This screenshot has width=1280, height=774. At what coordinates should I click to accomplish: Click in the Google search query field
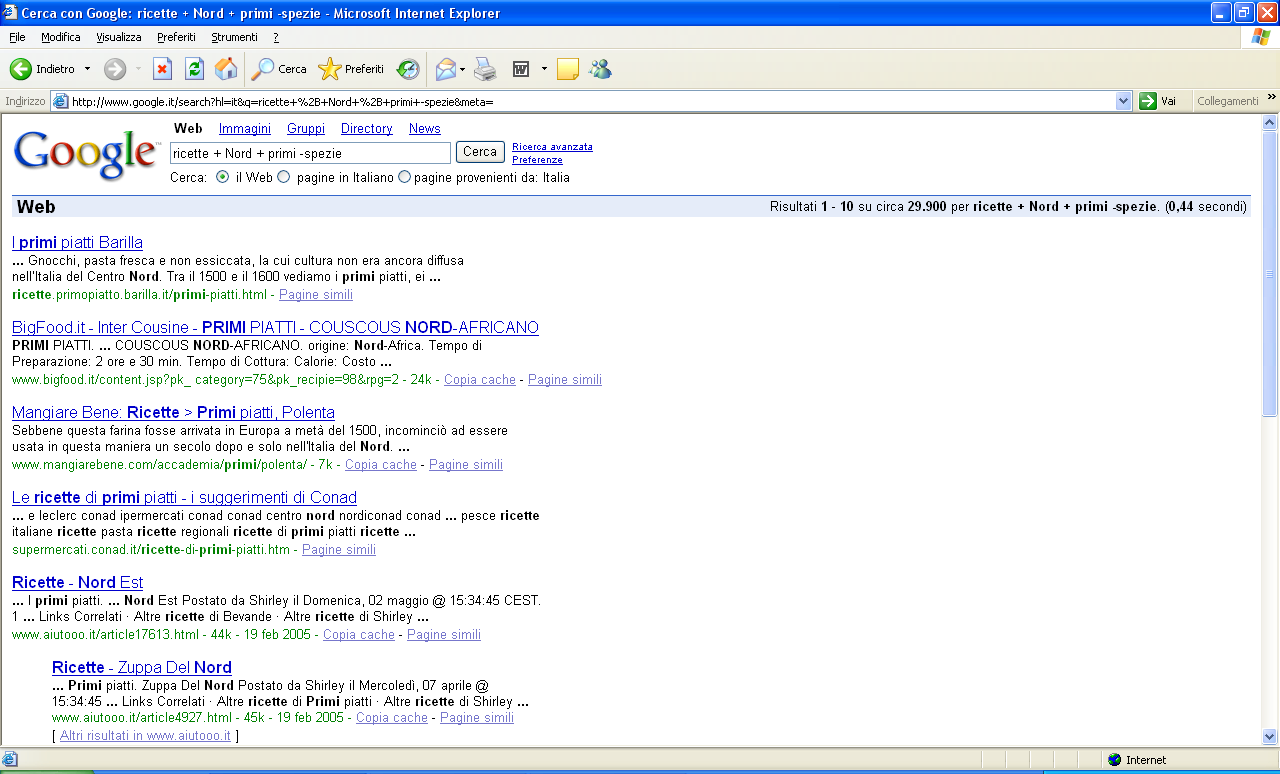pyautogui.click(x=310, y=153)
